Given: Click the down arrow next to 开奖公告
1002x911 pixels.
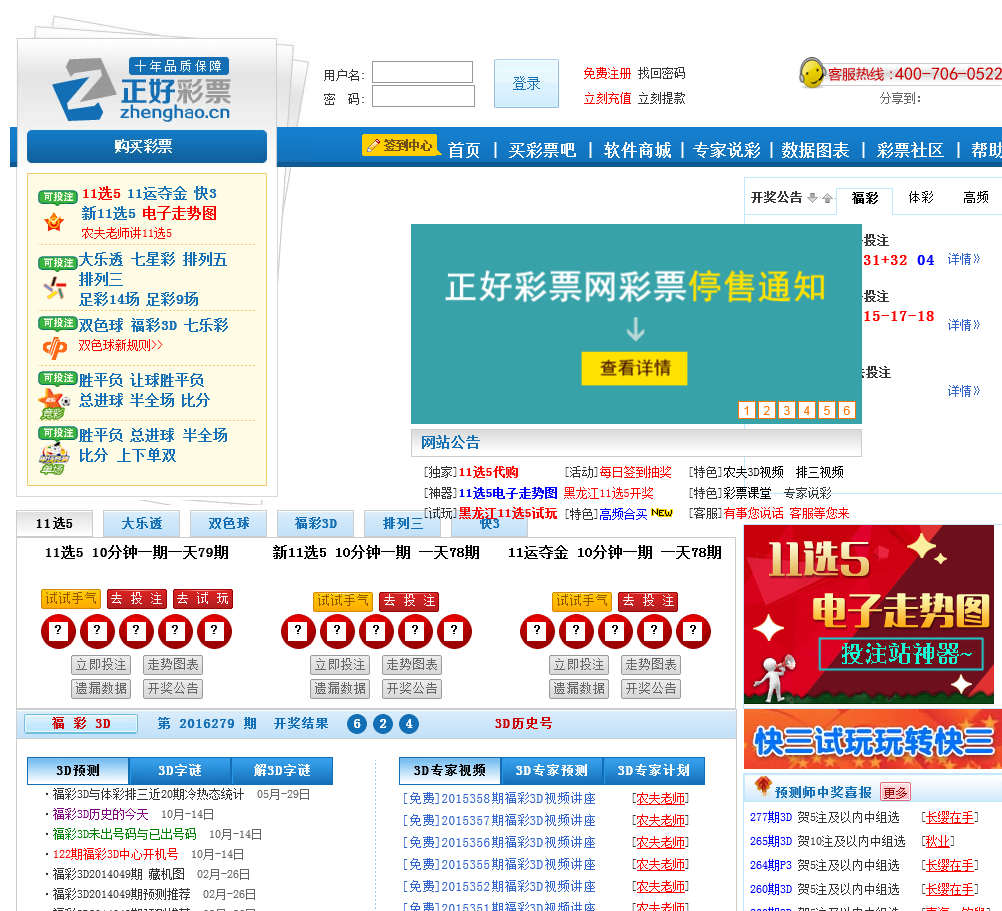Looking at the screenshot, I should click(812, 198).
